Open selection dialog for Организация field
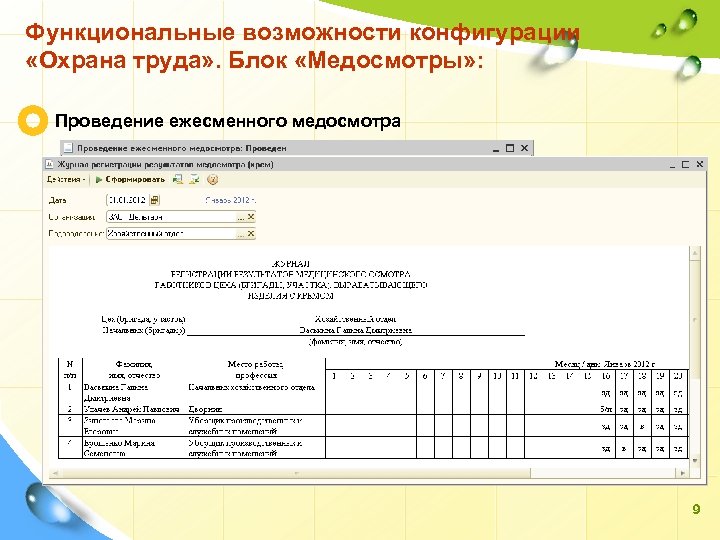The image size is (720, 540). (241, 217)
